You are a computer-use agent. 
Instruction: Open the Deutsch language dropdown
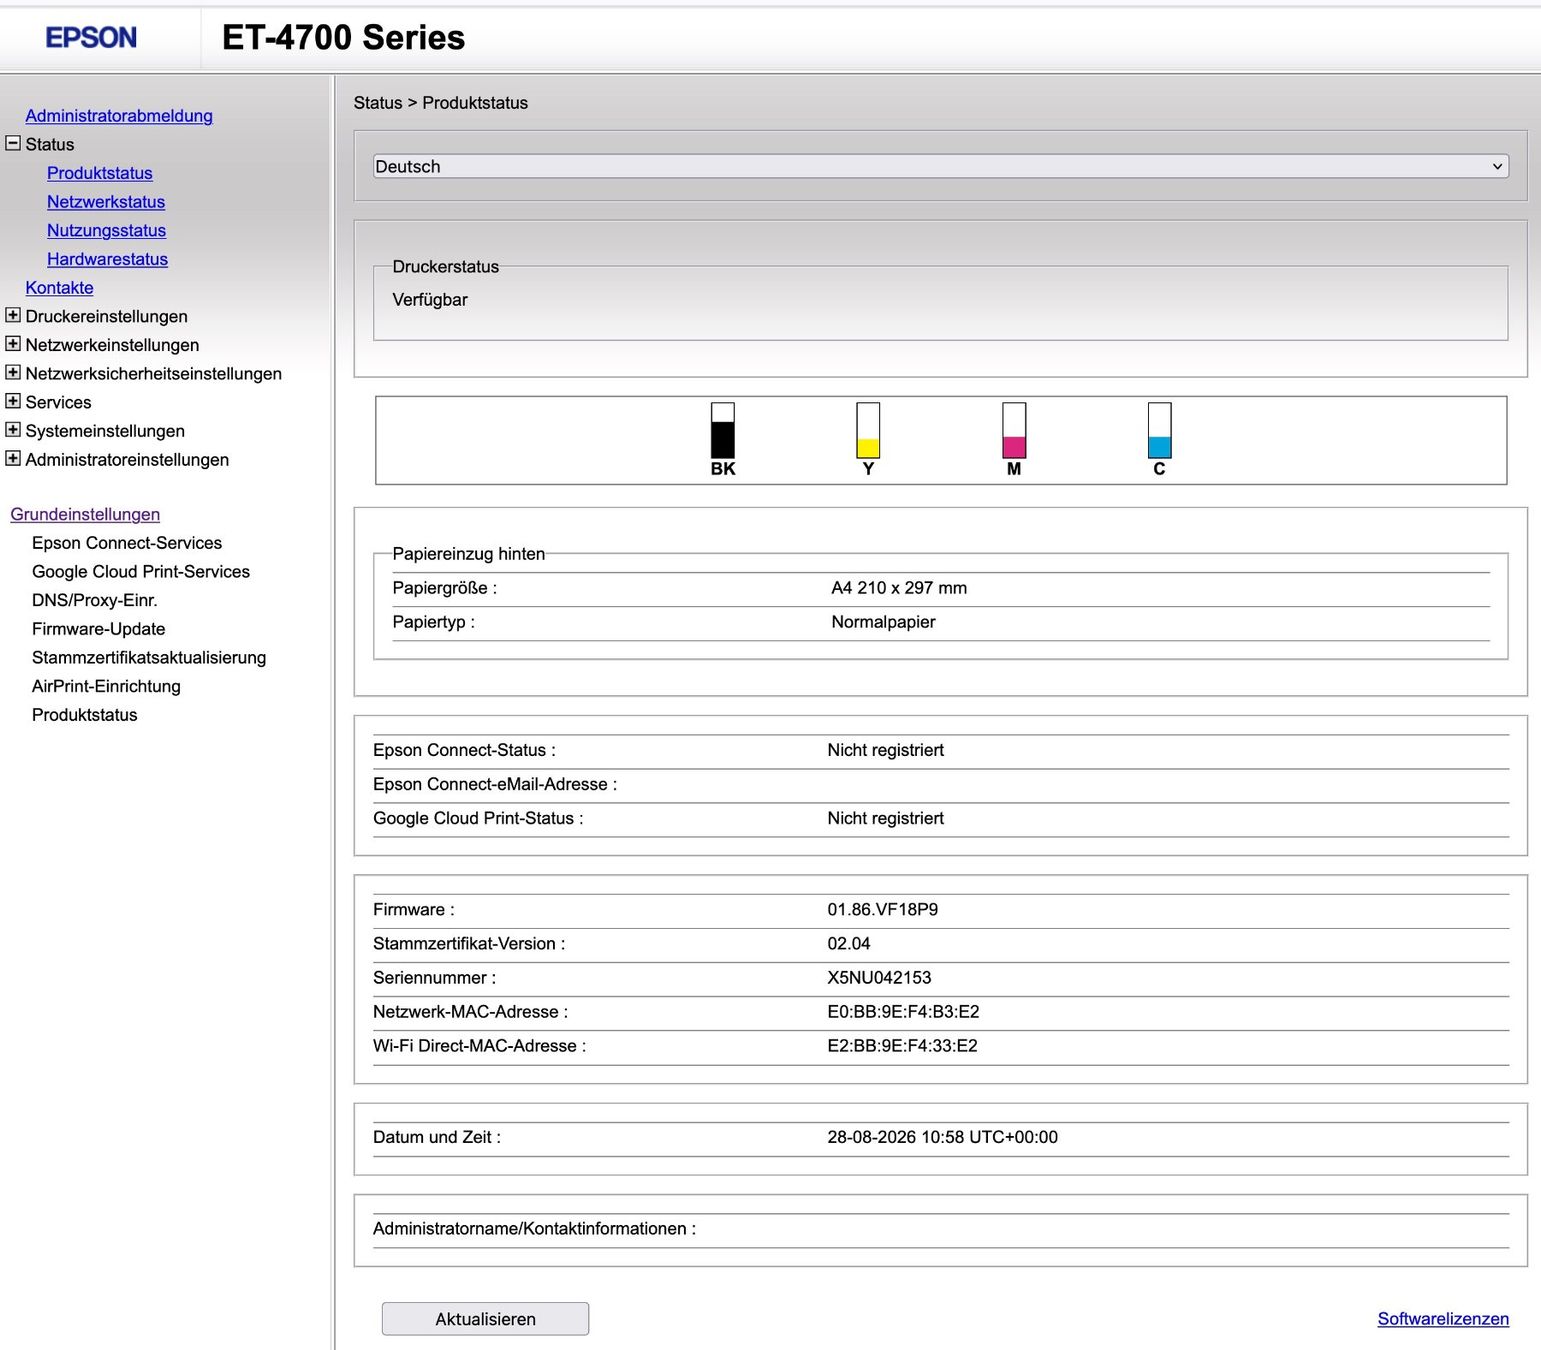click(x=941, y=166)
